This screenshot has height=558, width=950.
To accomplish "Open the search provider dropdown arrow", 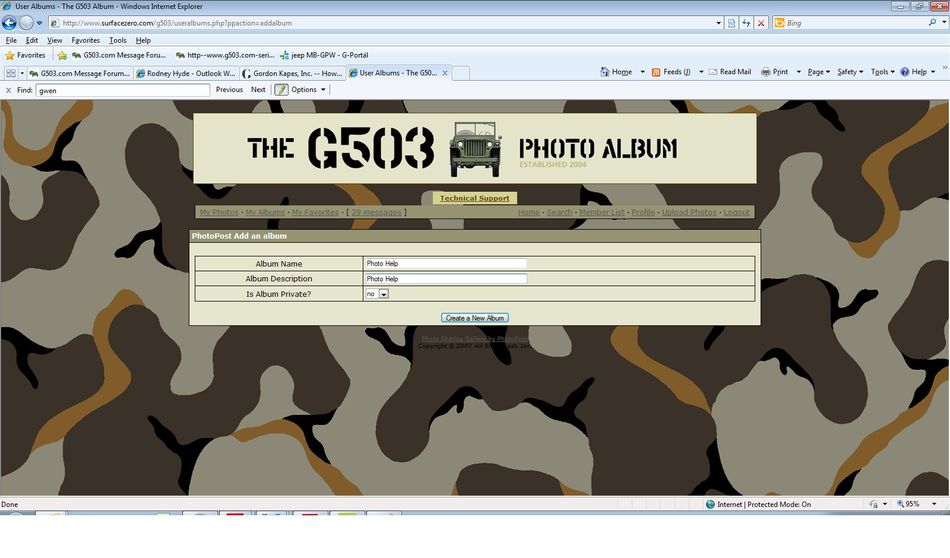I will (944, 22).
